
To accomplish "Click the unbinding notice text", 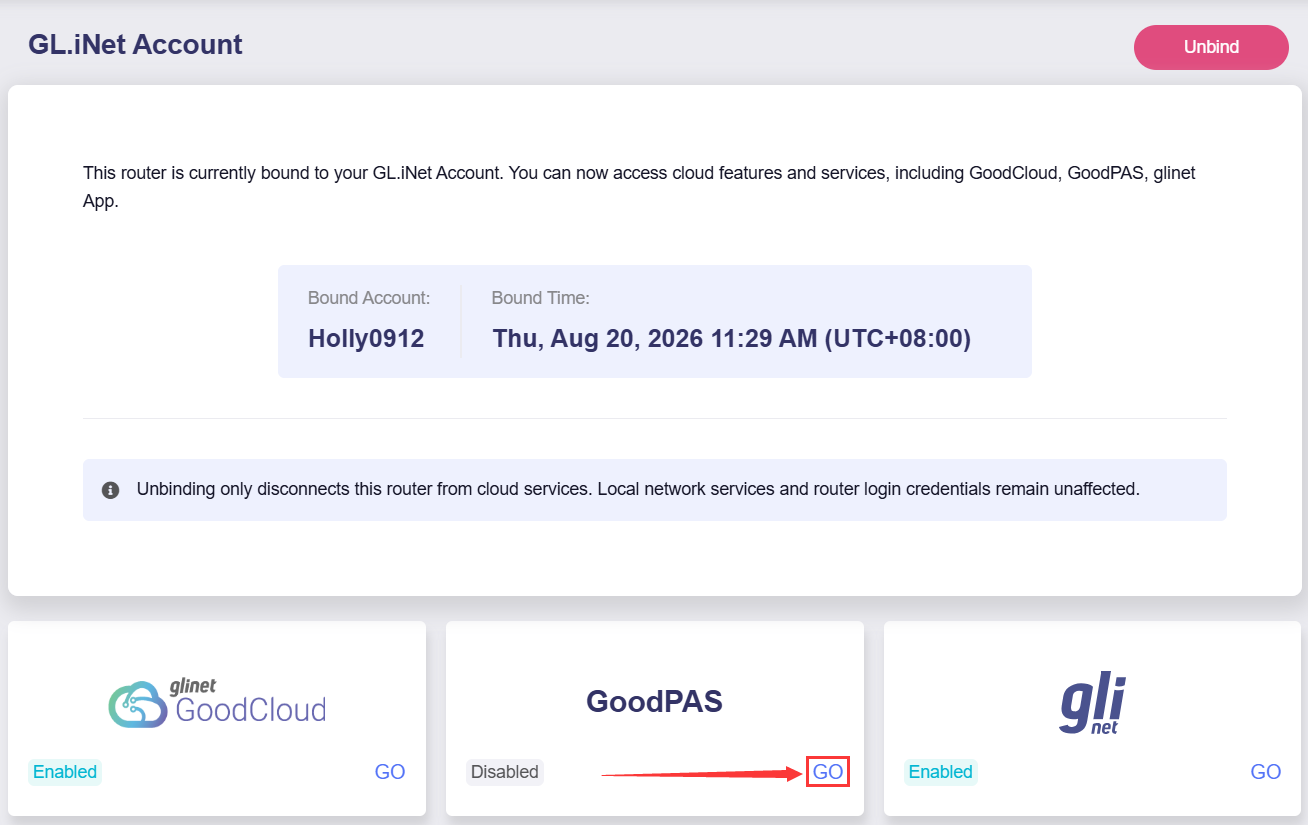I will pyautogui.click(x=638, y=490).
